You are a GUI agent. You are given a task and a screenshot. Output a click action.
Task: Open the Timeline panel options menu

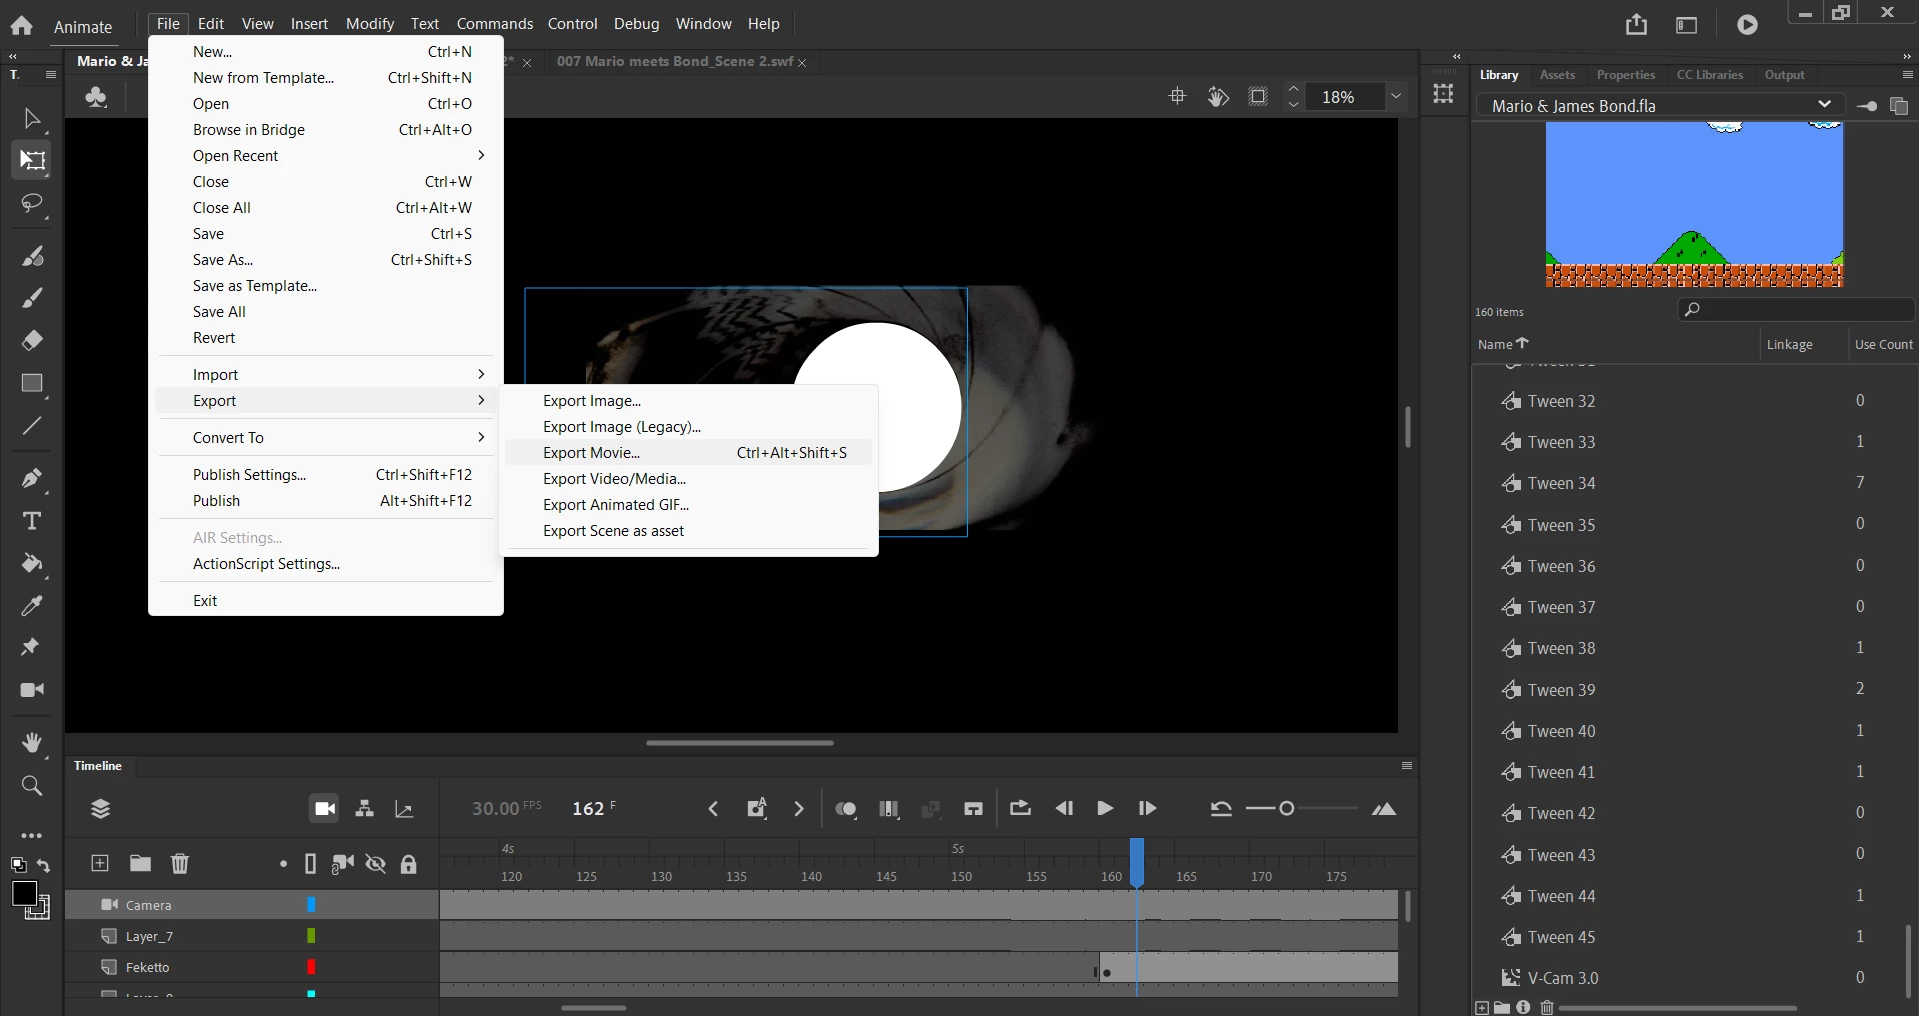coord(1407,766)
